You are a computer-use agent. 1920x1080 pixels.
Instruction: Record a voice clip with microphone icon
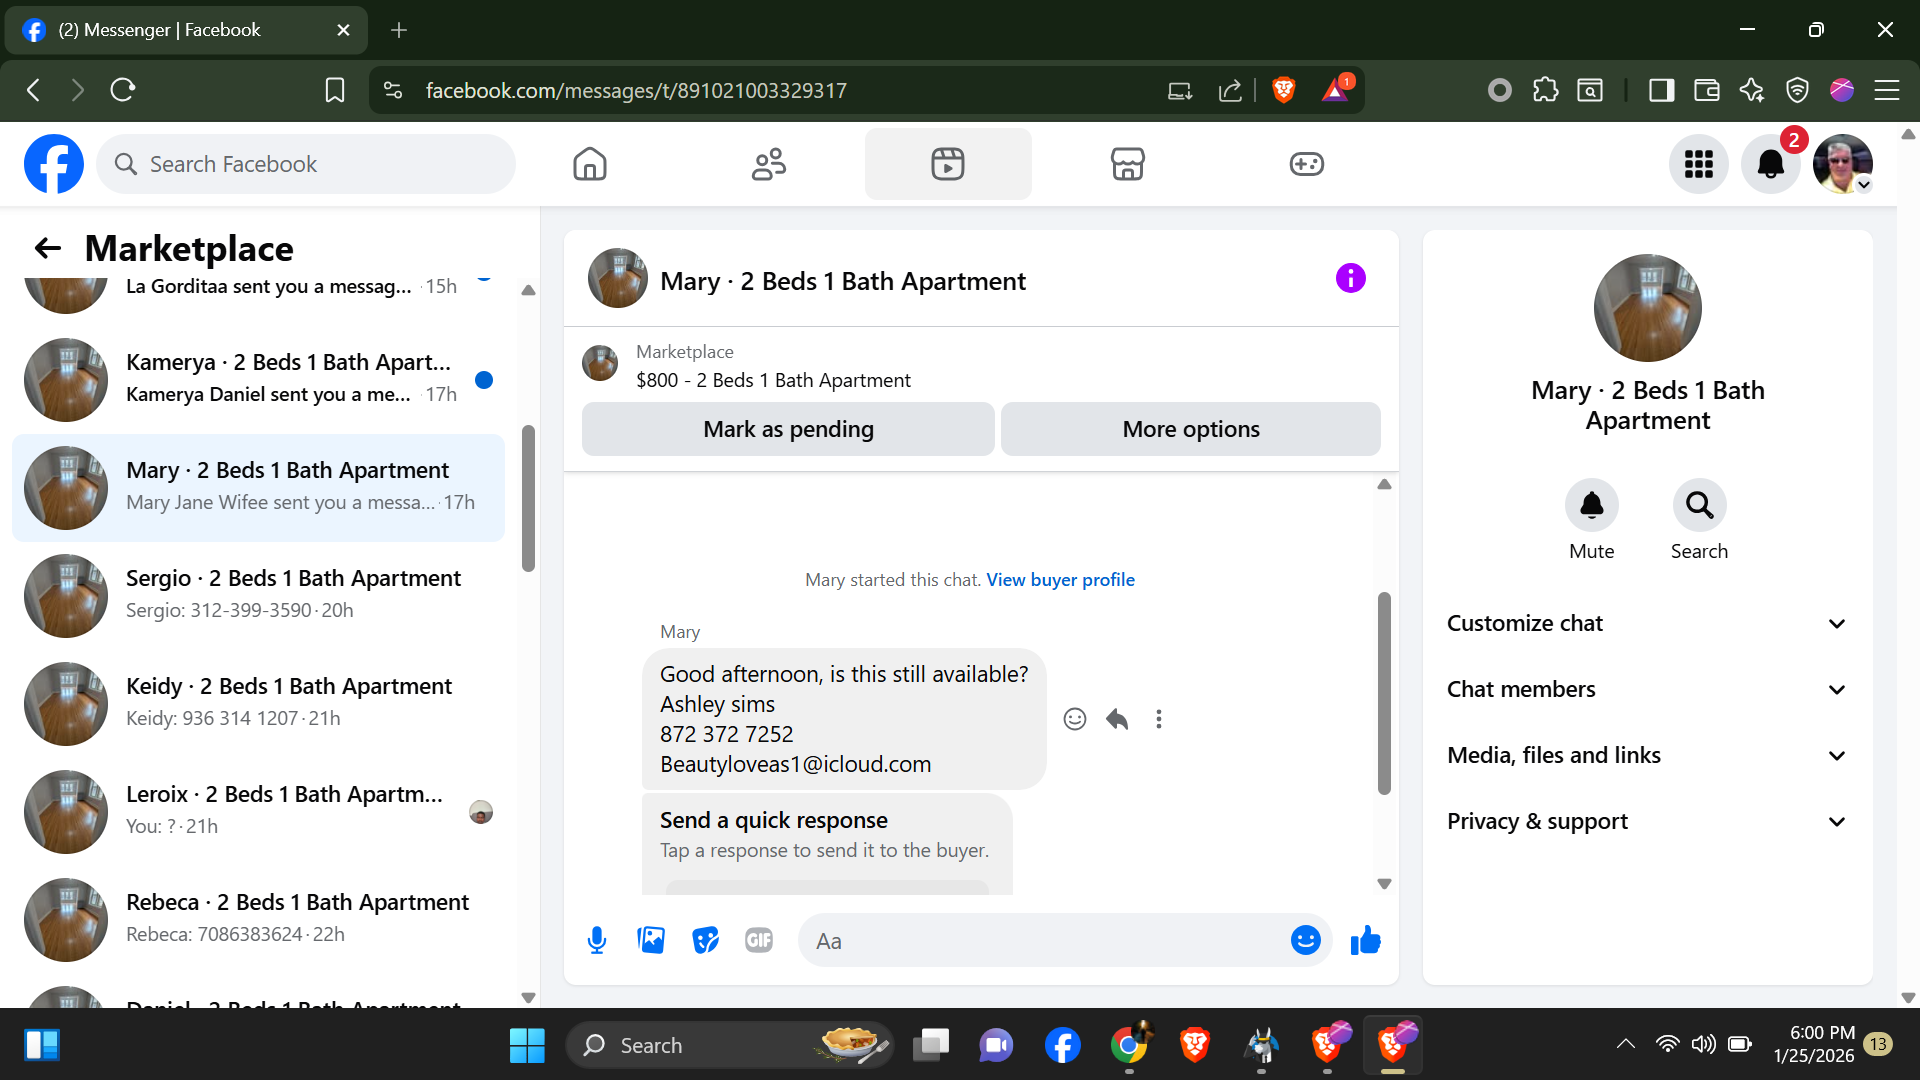point(597,940)
